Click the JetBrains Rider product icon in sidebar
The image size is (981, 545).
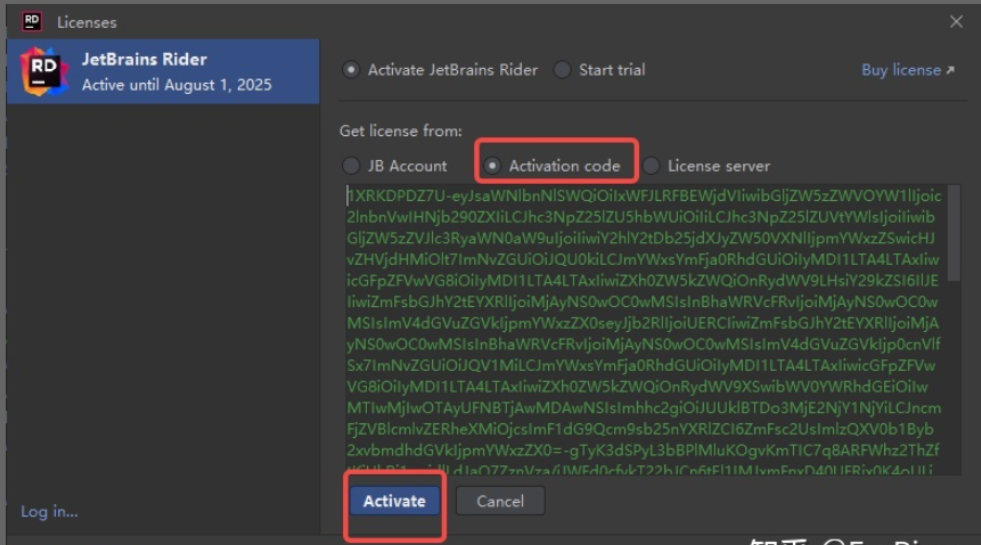pos(43,71)
